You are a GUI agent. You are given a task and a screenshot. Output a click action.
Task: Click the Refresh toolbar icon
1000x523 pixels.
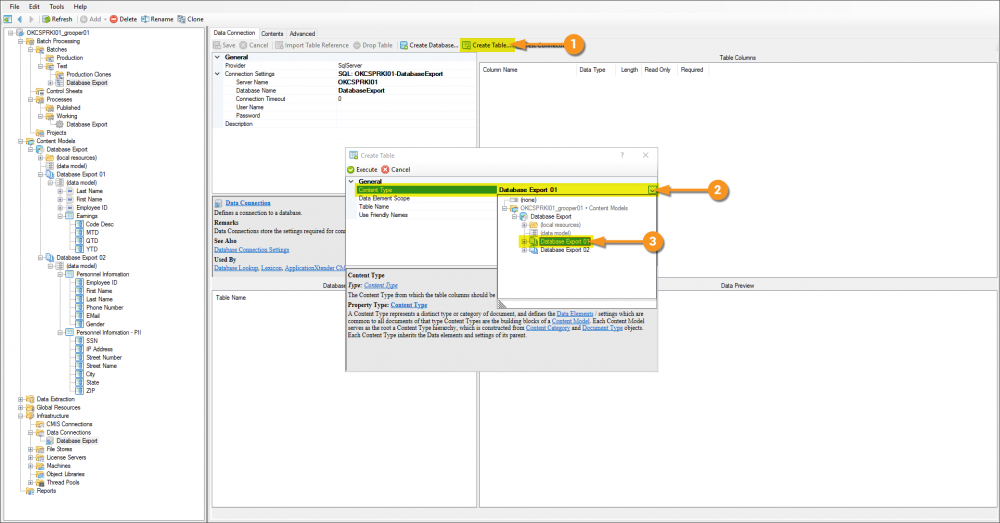pyautogui.click(x=46, y=19)
